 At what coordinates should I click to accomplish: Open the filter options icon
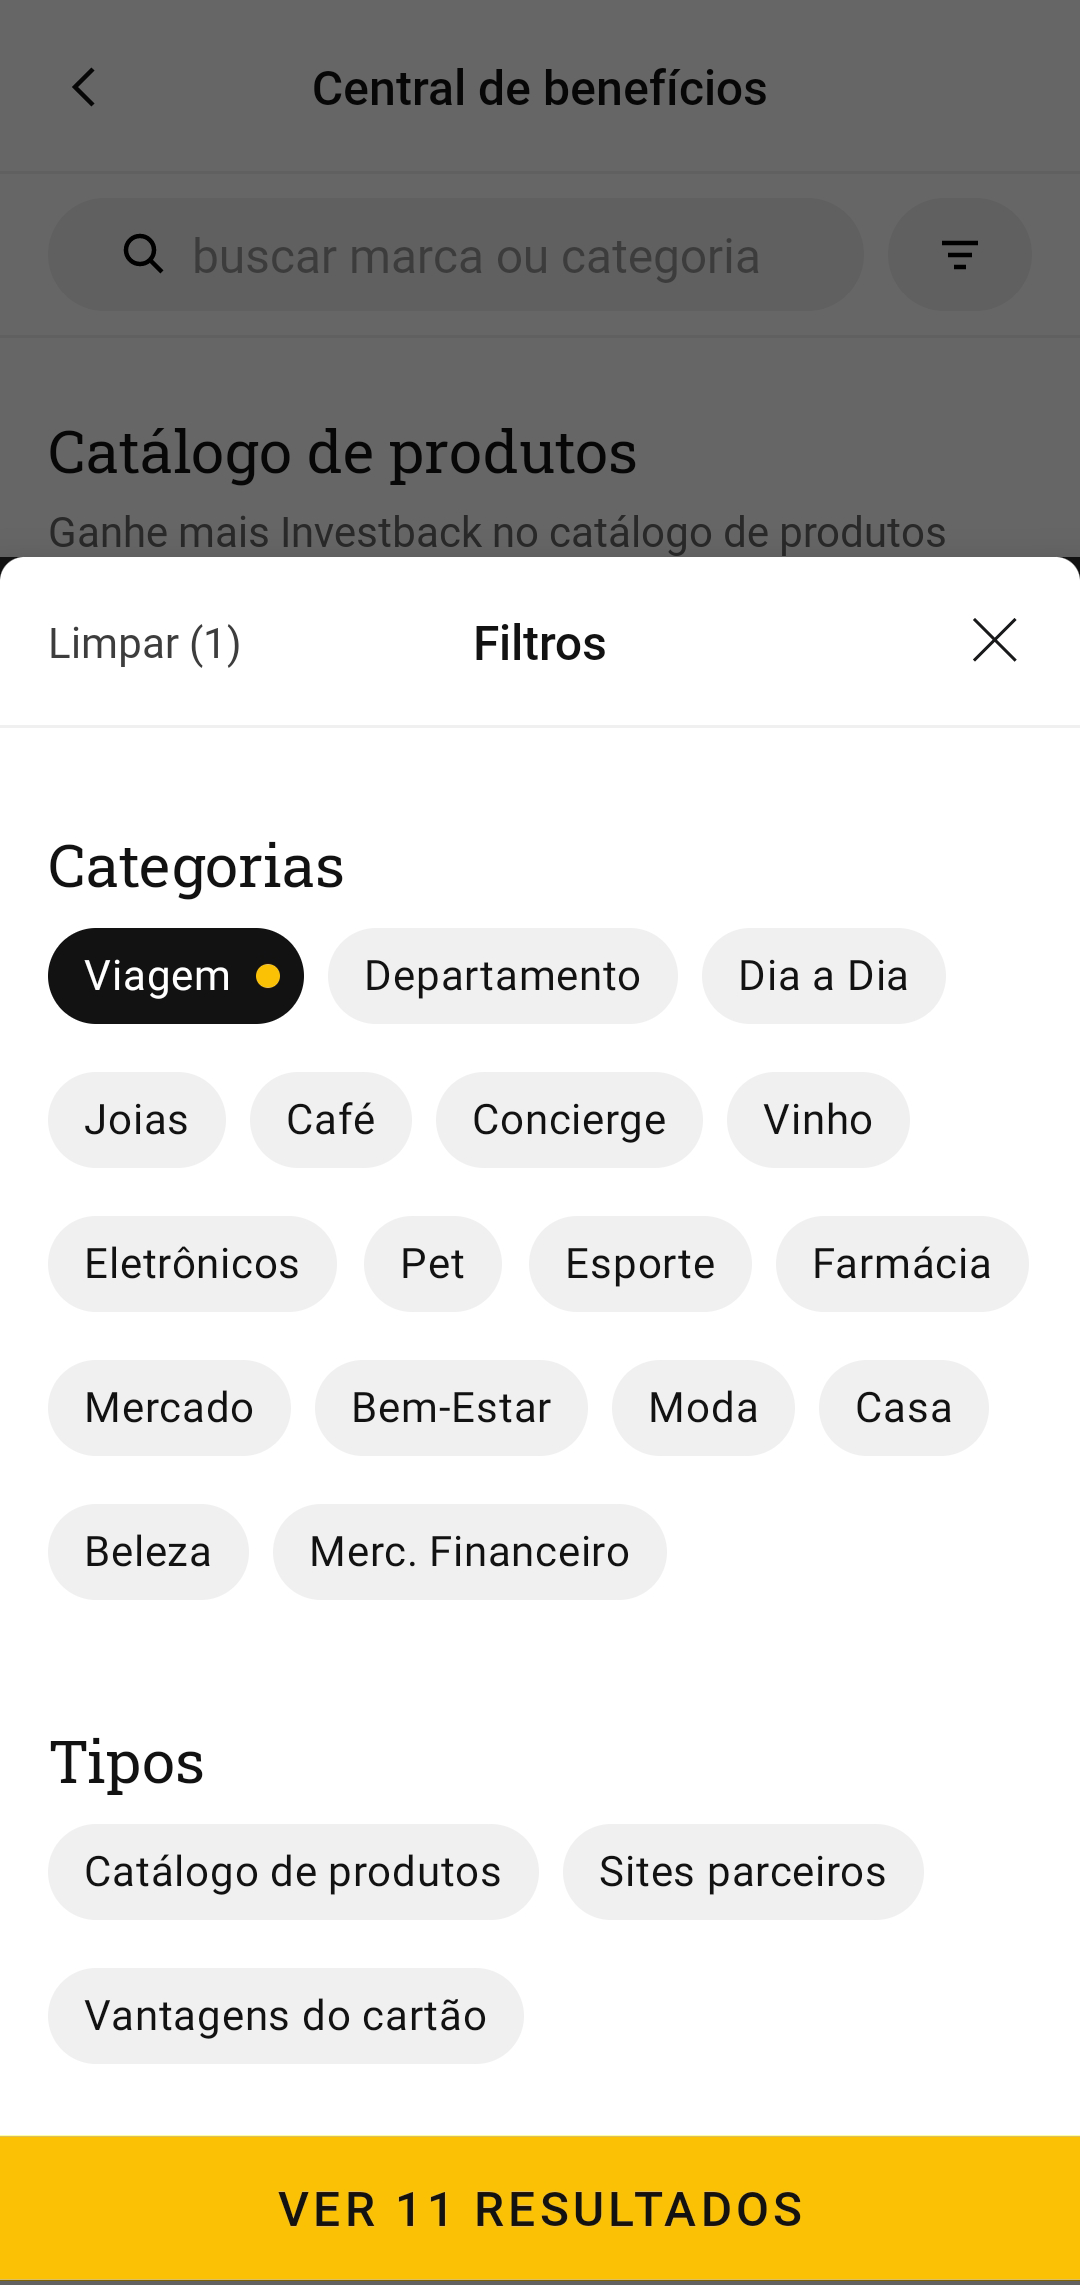[959, 254]
